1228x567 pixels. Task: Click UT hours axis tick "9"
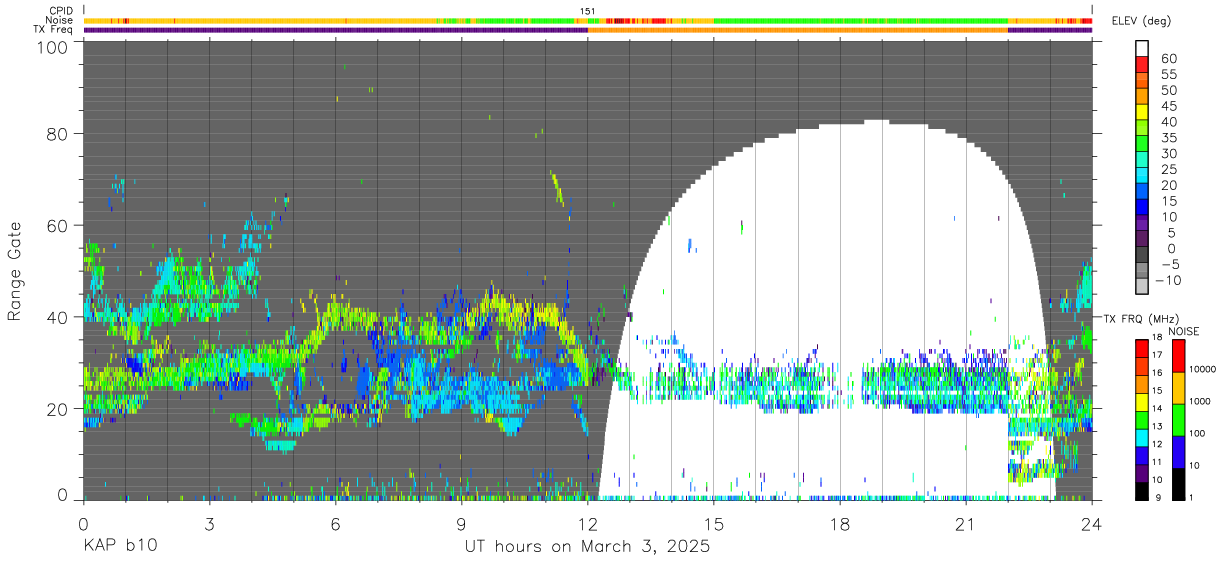point(461,524)
